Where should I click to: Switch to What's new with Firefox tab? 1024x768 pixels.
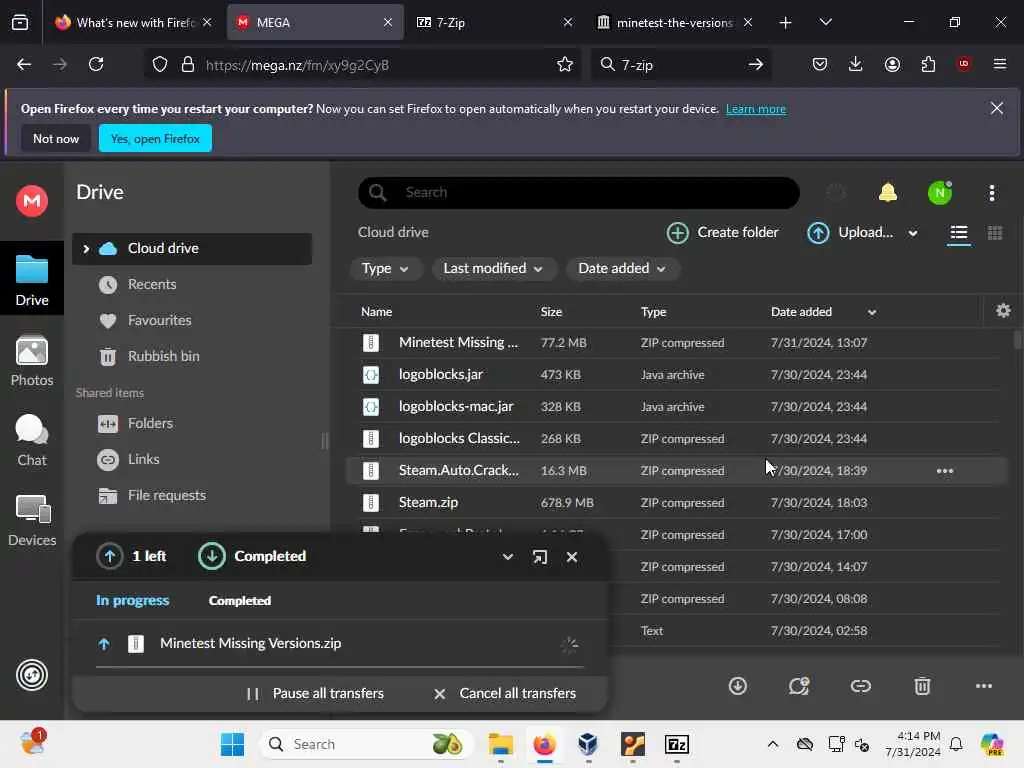coord(133,22)
